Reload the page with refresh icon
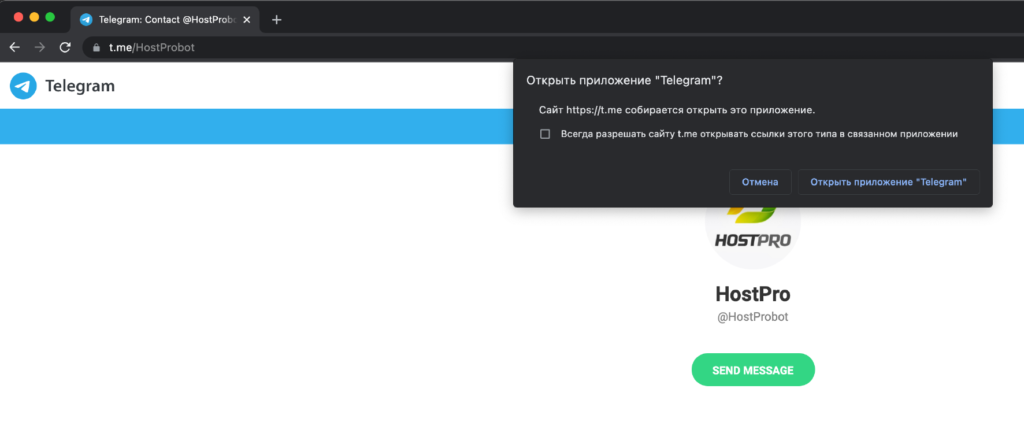This screenshot has height=422, width=1024. click(x=65, y=47)
